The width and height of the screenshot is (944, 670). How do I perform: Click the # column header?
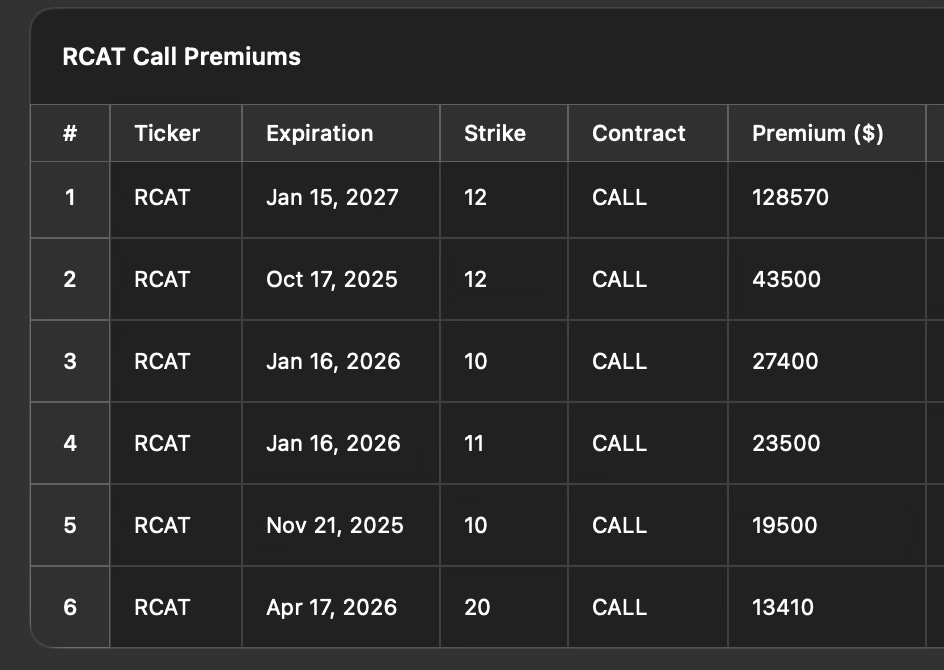(x=70, y=133)
